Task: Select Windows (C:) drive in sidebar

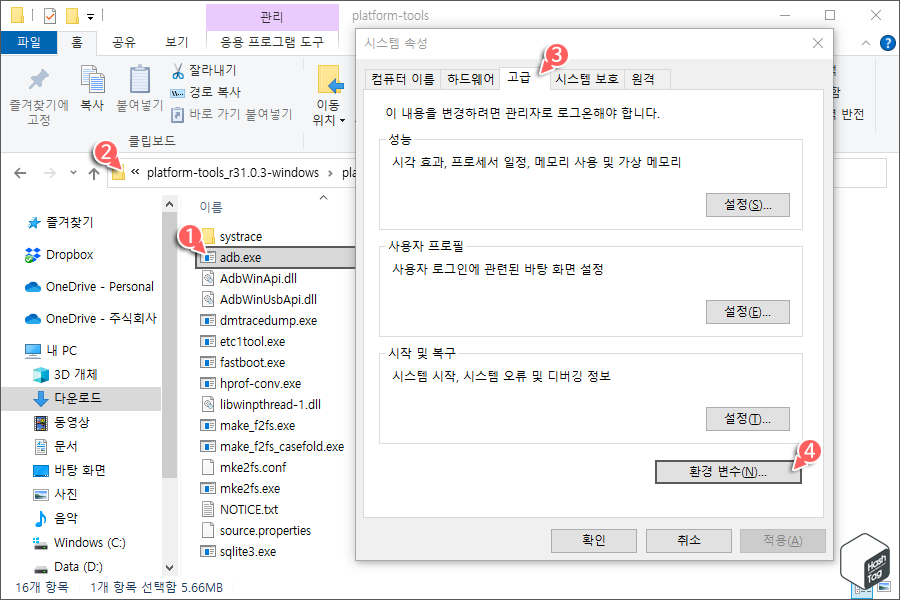Action: [79, 543]
